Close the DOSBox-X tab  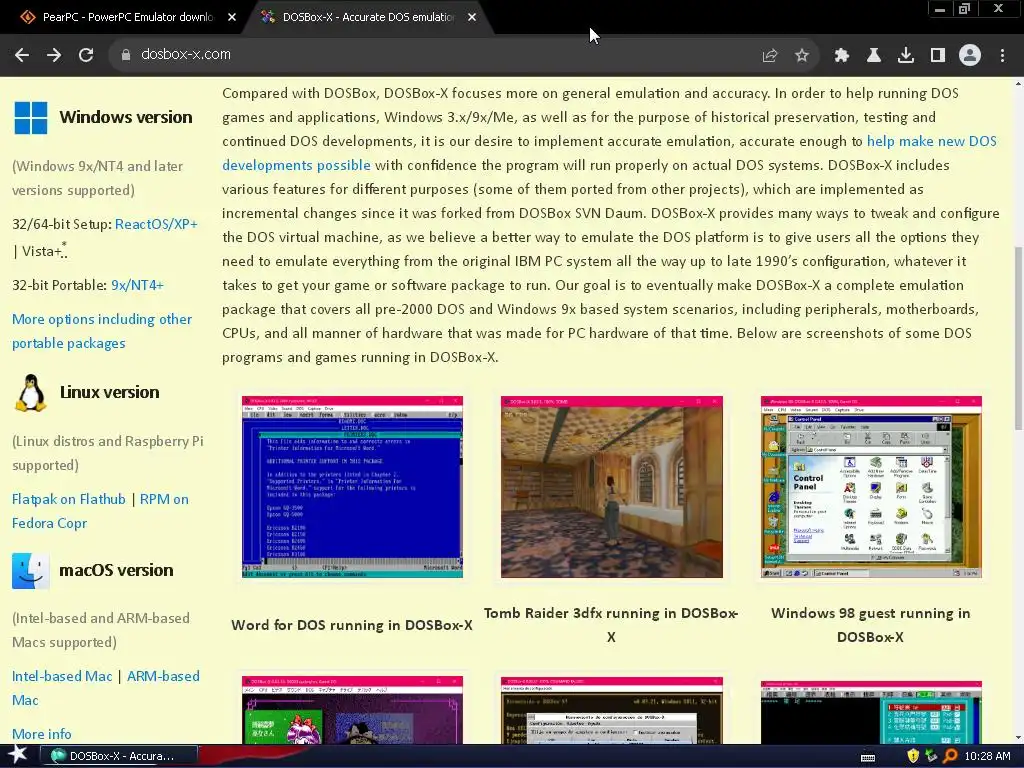pos(472,18)
